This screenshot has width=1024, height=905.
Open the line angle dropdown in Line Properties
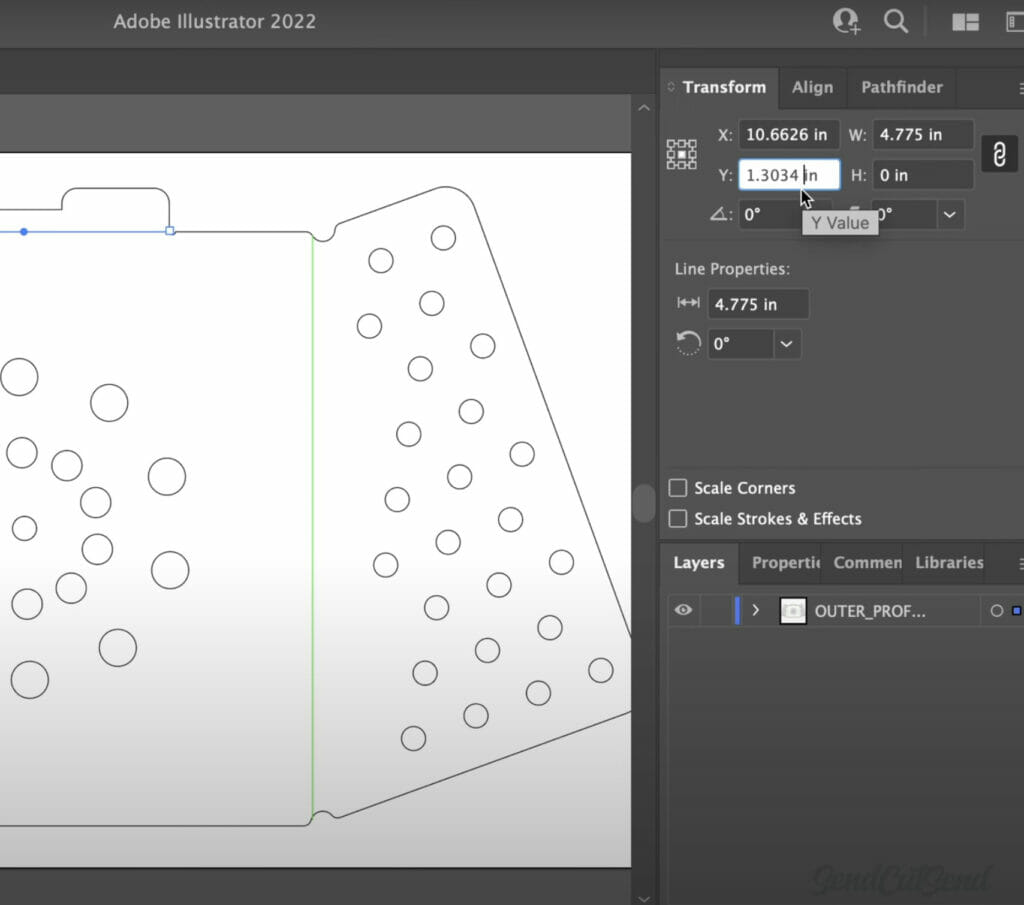[x=787, y=344]
